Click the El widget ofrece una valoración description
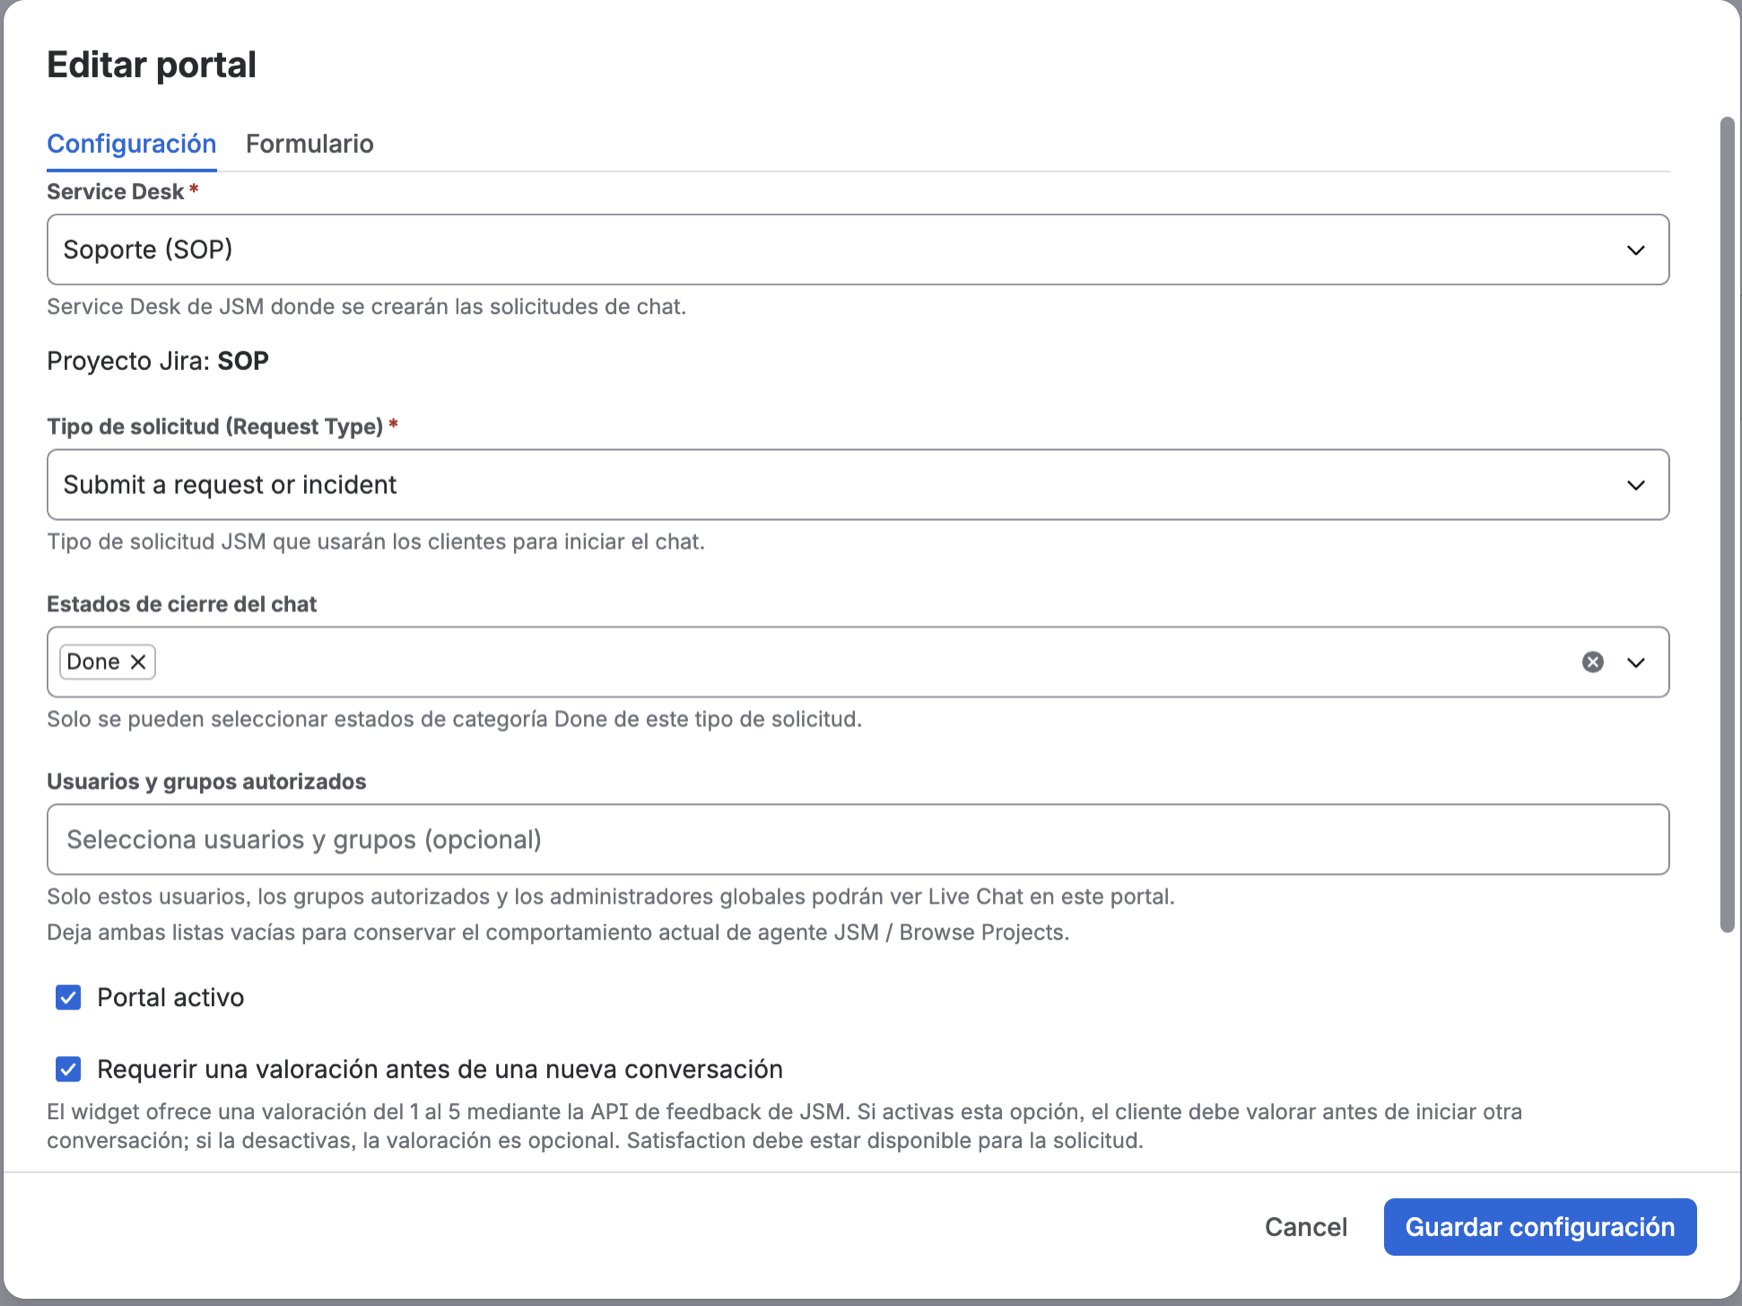The image size is (1742, 1306). [x=785, y=1126]
